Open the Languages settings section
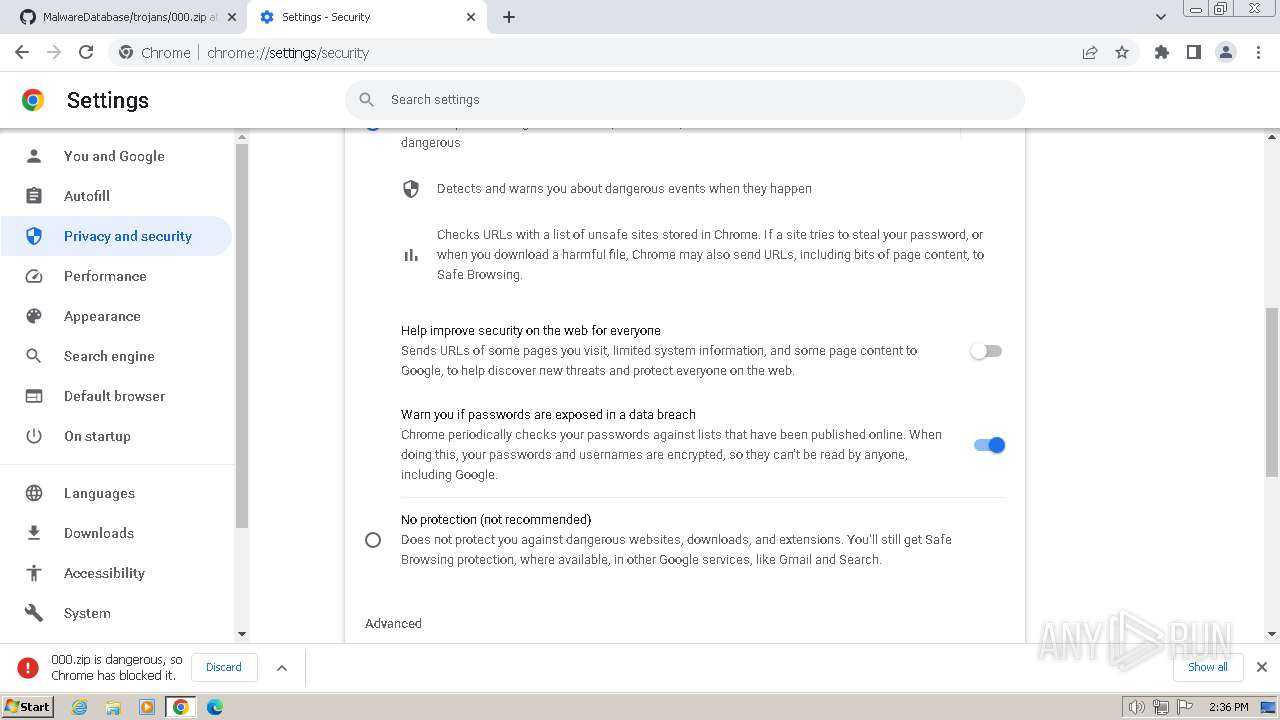Screen dimensions: 1280x720 (x=116, y=493)
